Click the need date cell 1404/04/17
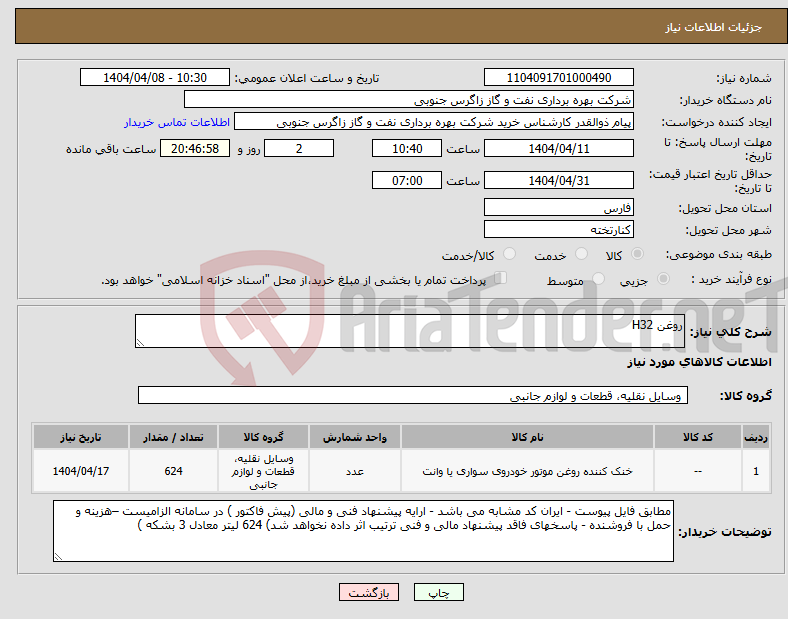The image size is (788, 619). (81, 471)
